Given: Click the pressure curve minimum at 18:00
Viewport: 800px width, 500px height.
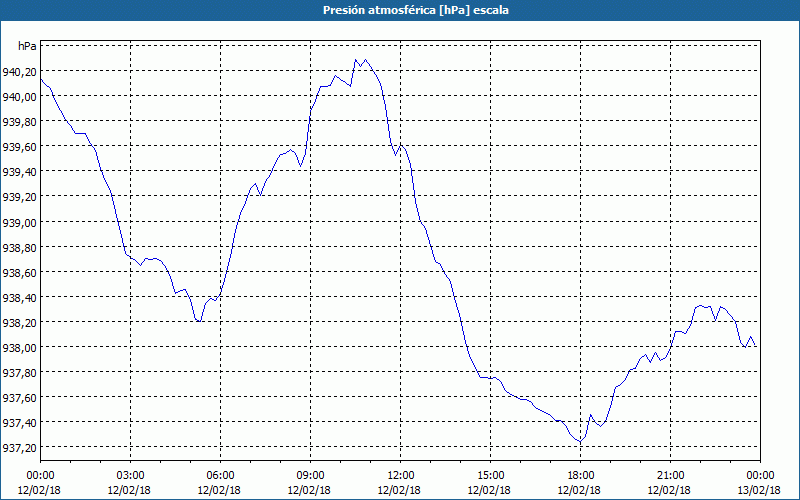Looking at the screenshot, I should (580, 442).
